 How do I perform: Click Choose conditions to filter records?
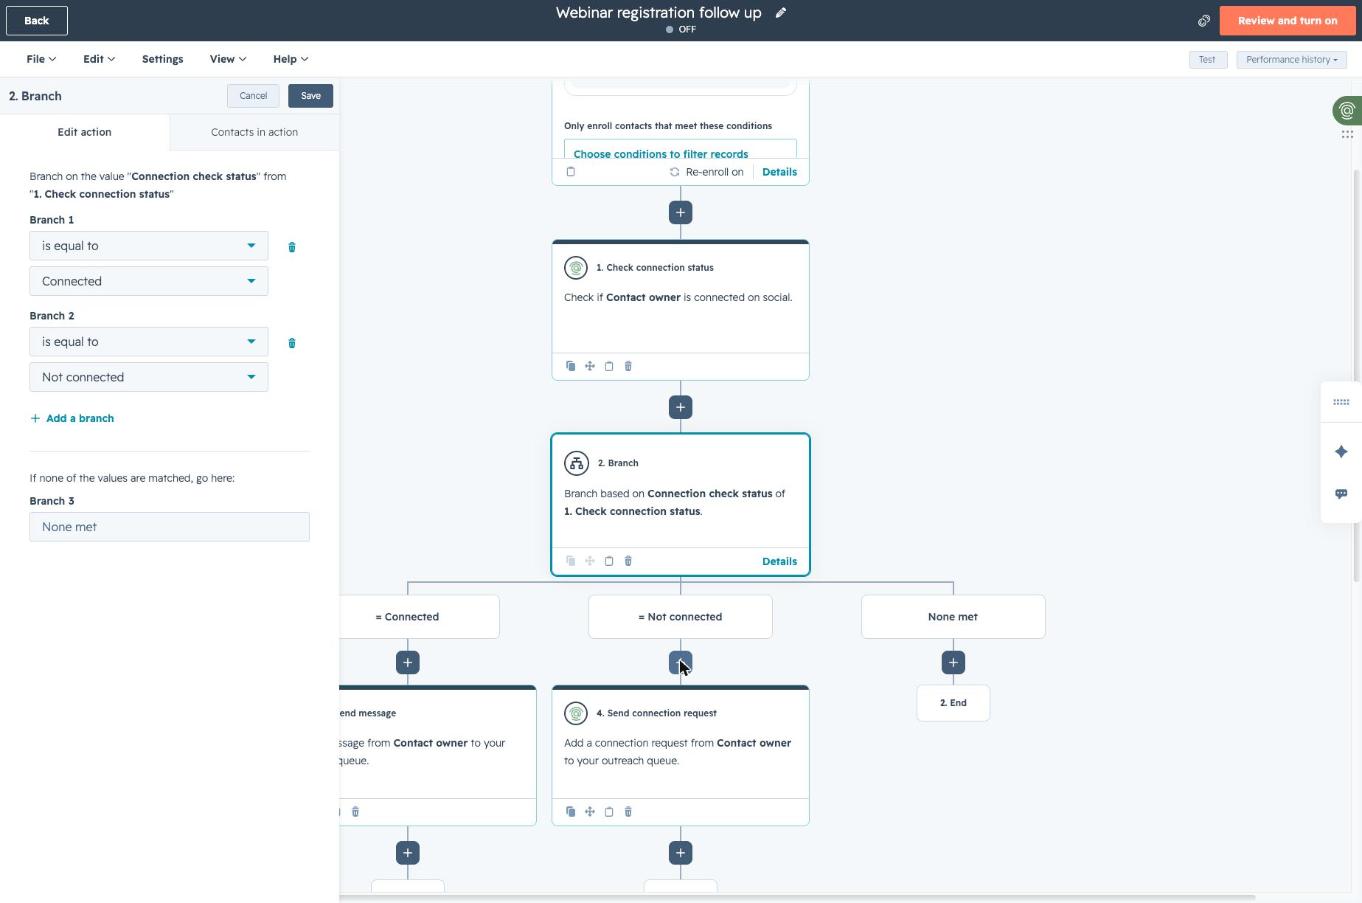661,154
